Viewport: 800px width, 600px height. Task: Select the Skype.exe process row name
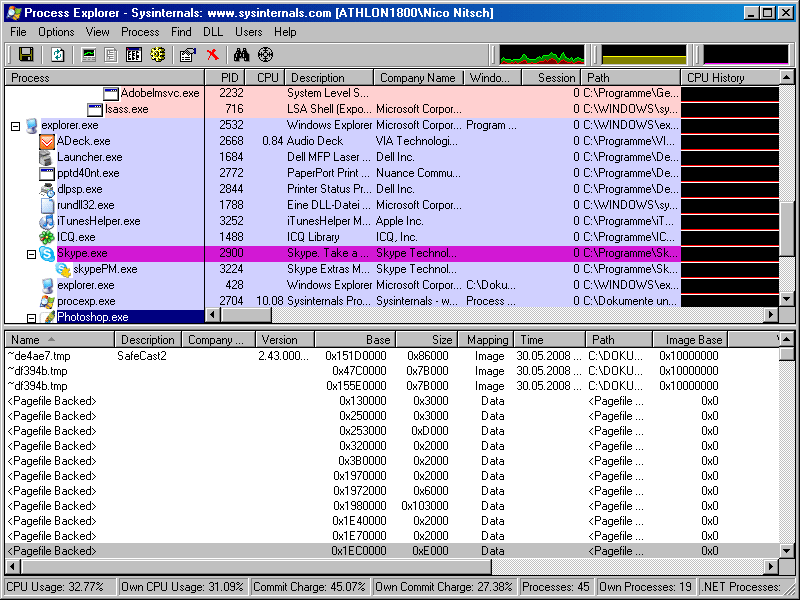82,254
